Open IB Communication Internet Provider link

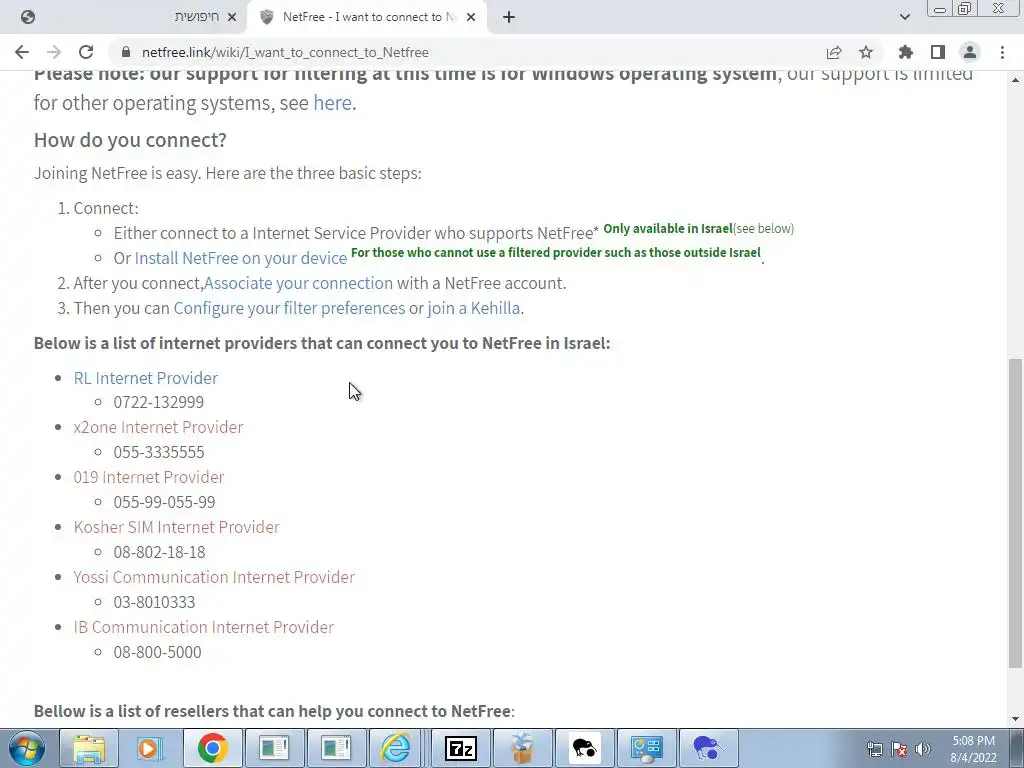click(204, 627)
